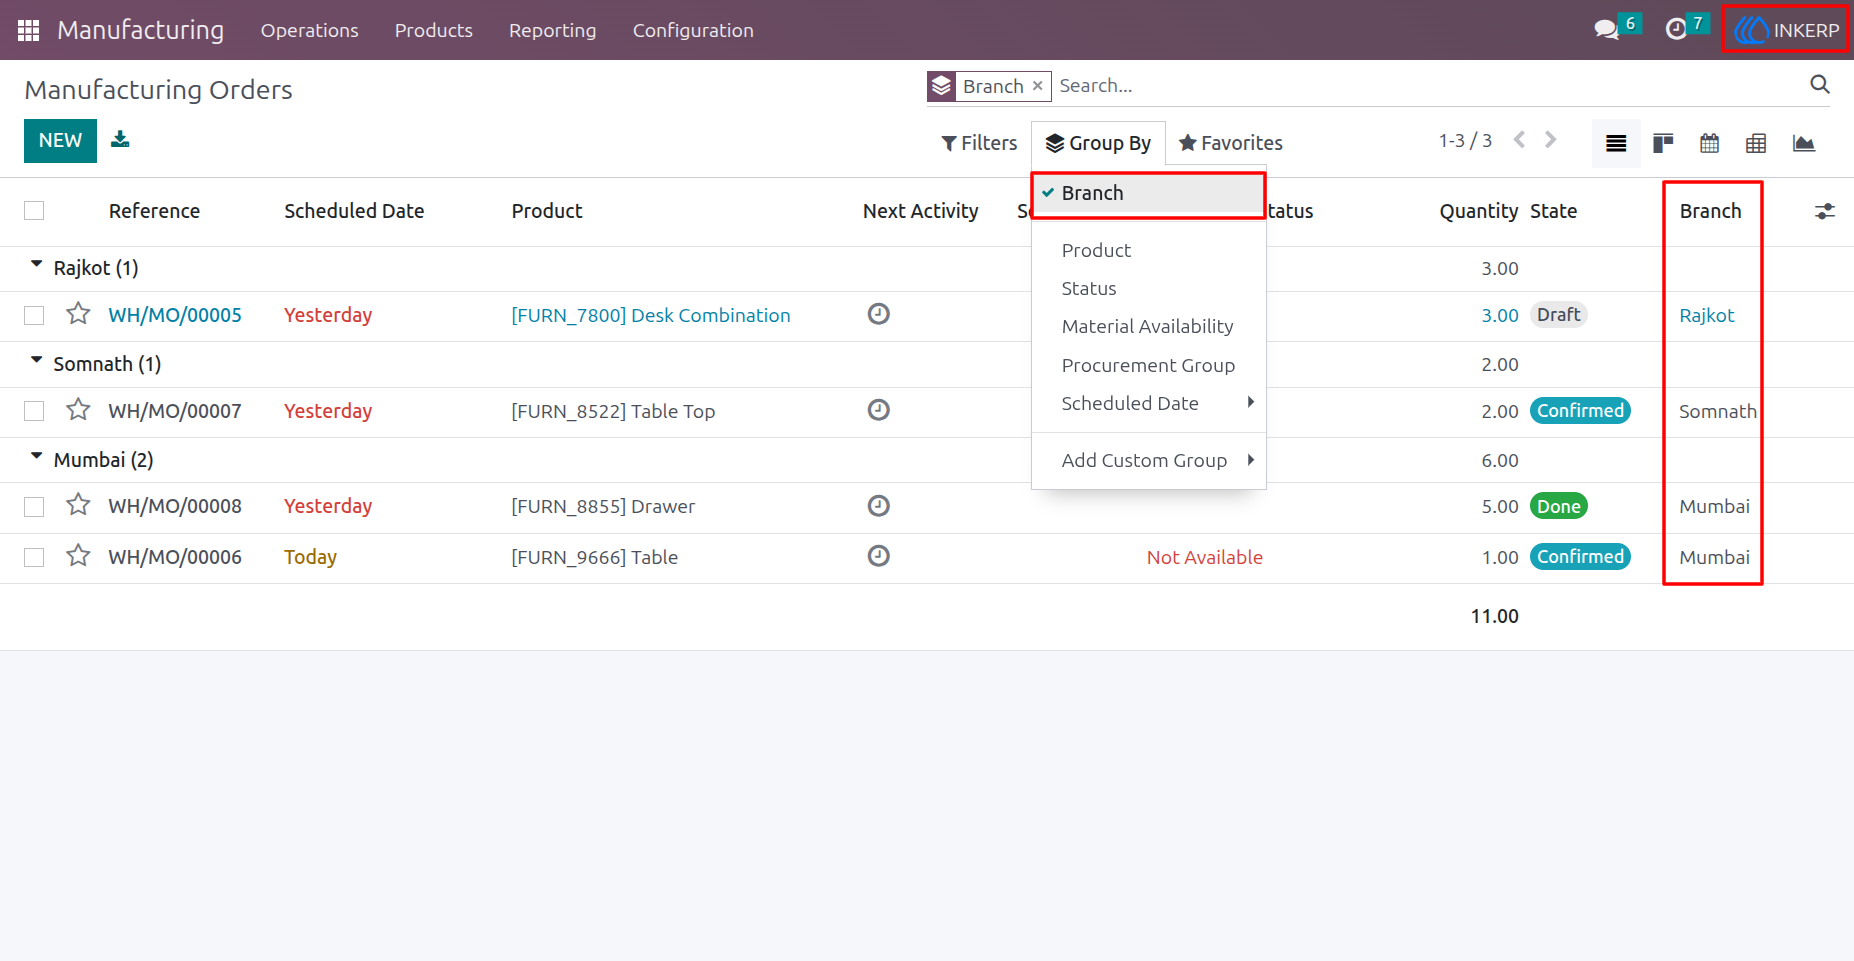The height and width of the screenshot is (961, 1854).
Task: Open the Configuration menu
Action: pos(693,30)
